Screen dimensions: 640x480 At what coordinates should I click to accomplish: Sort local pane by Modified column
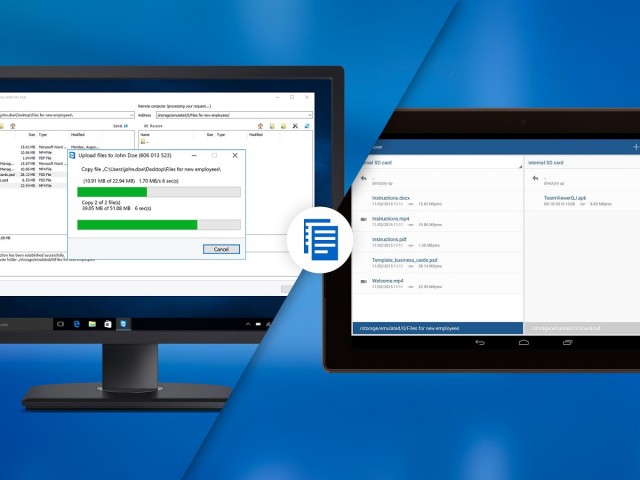tap(78, 134)
